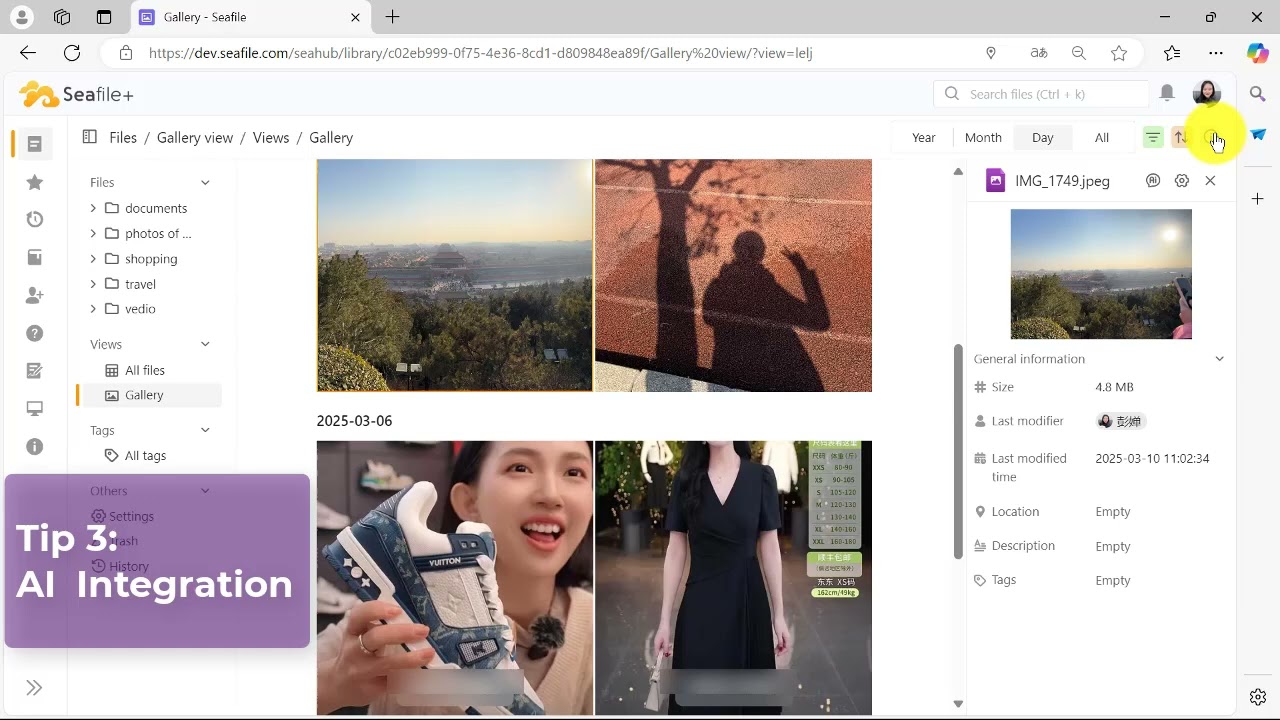The height and width of the screenshot is (720, 1280).
Task: Open All files view
Action: point(145,370)
